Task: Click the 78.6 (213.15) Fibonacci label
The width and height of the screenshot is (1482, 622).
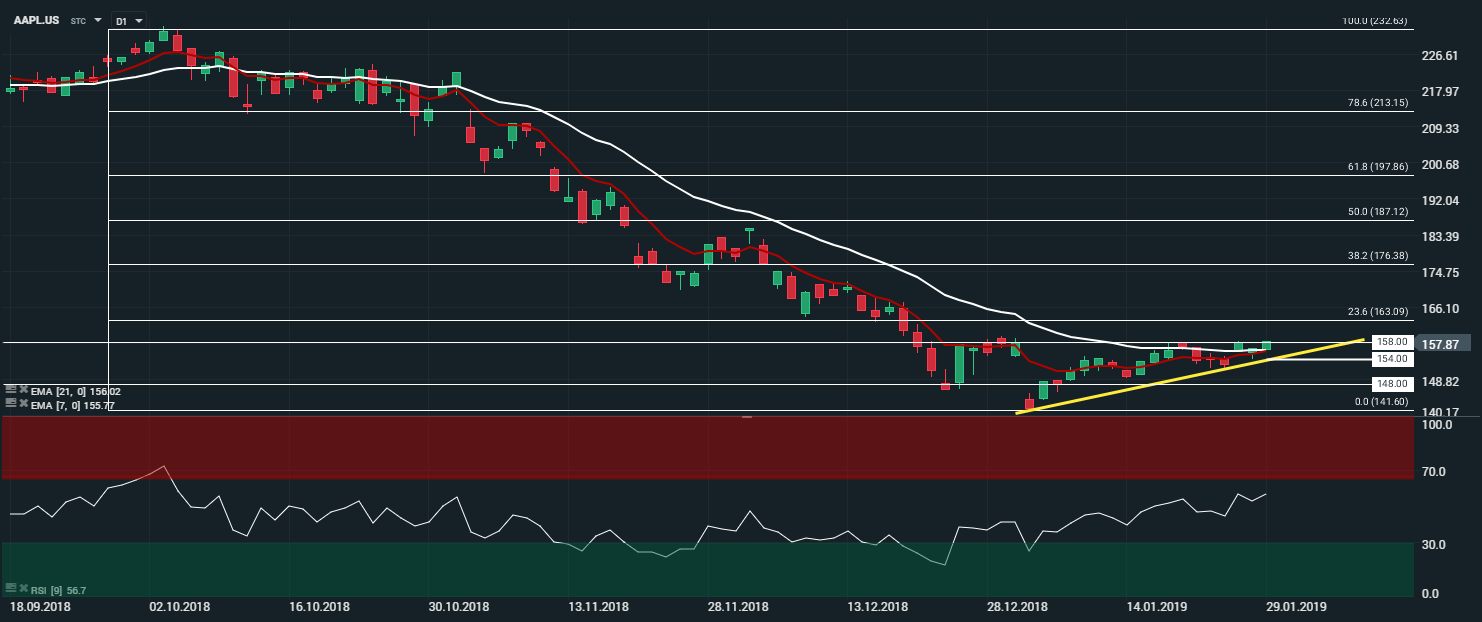Action: [1377, 102]
